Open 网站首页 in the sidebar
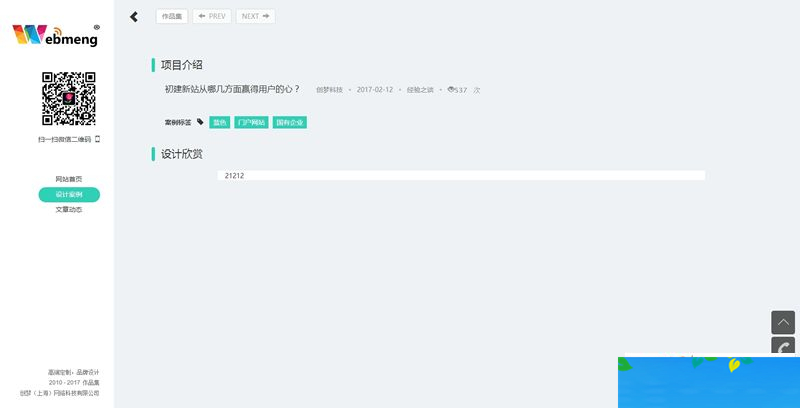The width and height of the screenshot is (800, 408). point(69,179)
